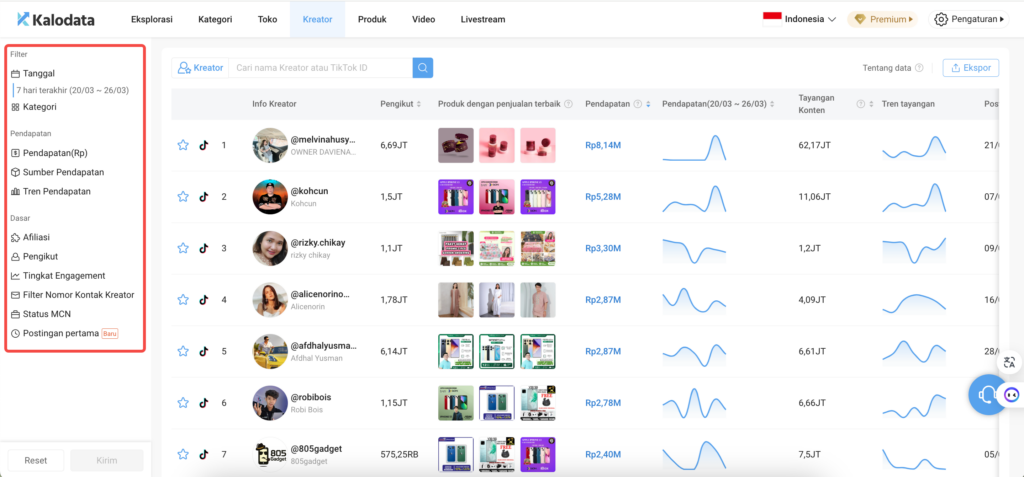Click the Premium diamond icon

pos(859,20)
